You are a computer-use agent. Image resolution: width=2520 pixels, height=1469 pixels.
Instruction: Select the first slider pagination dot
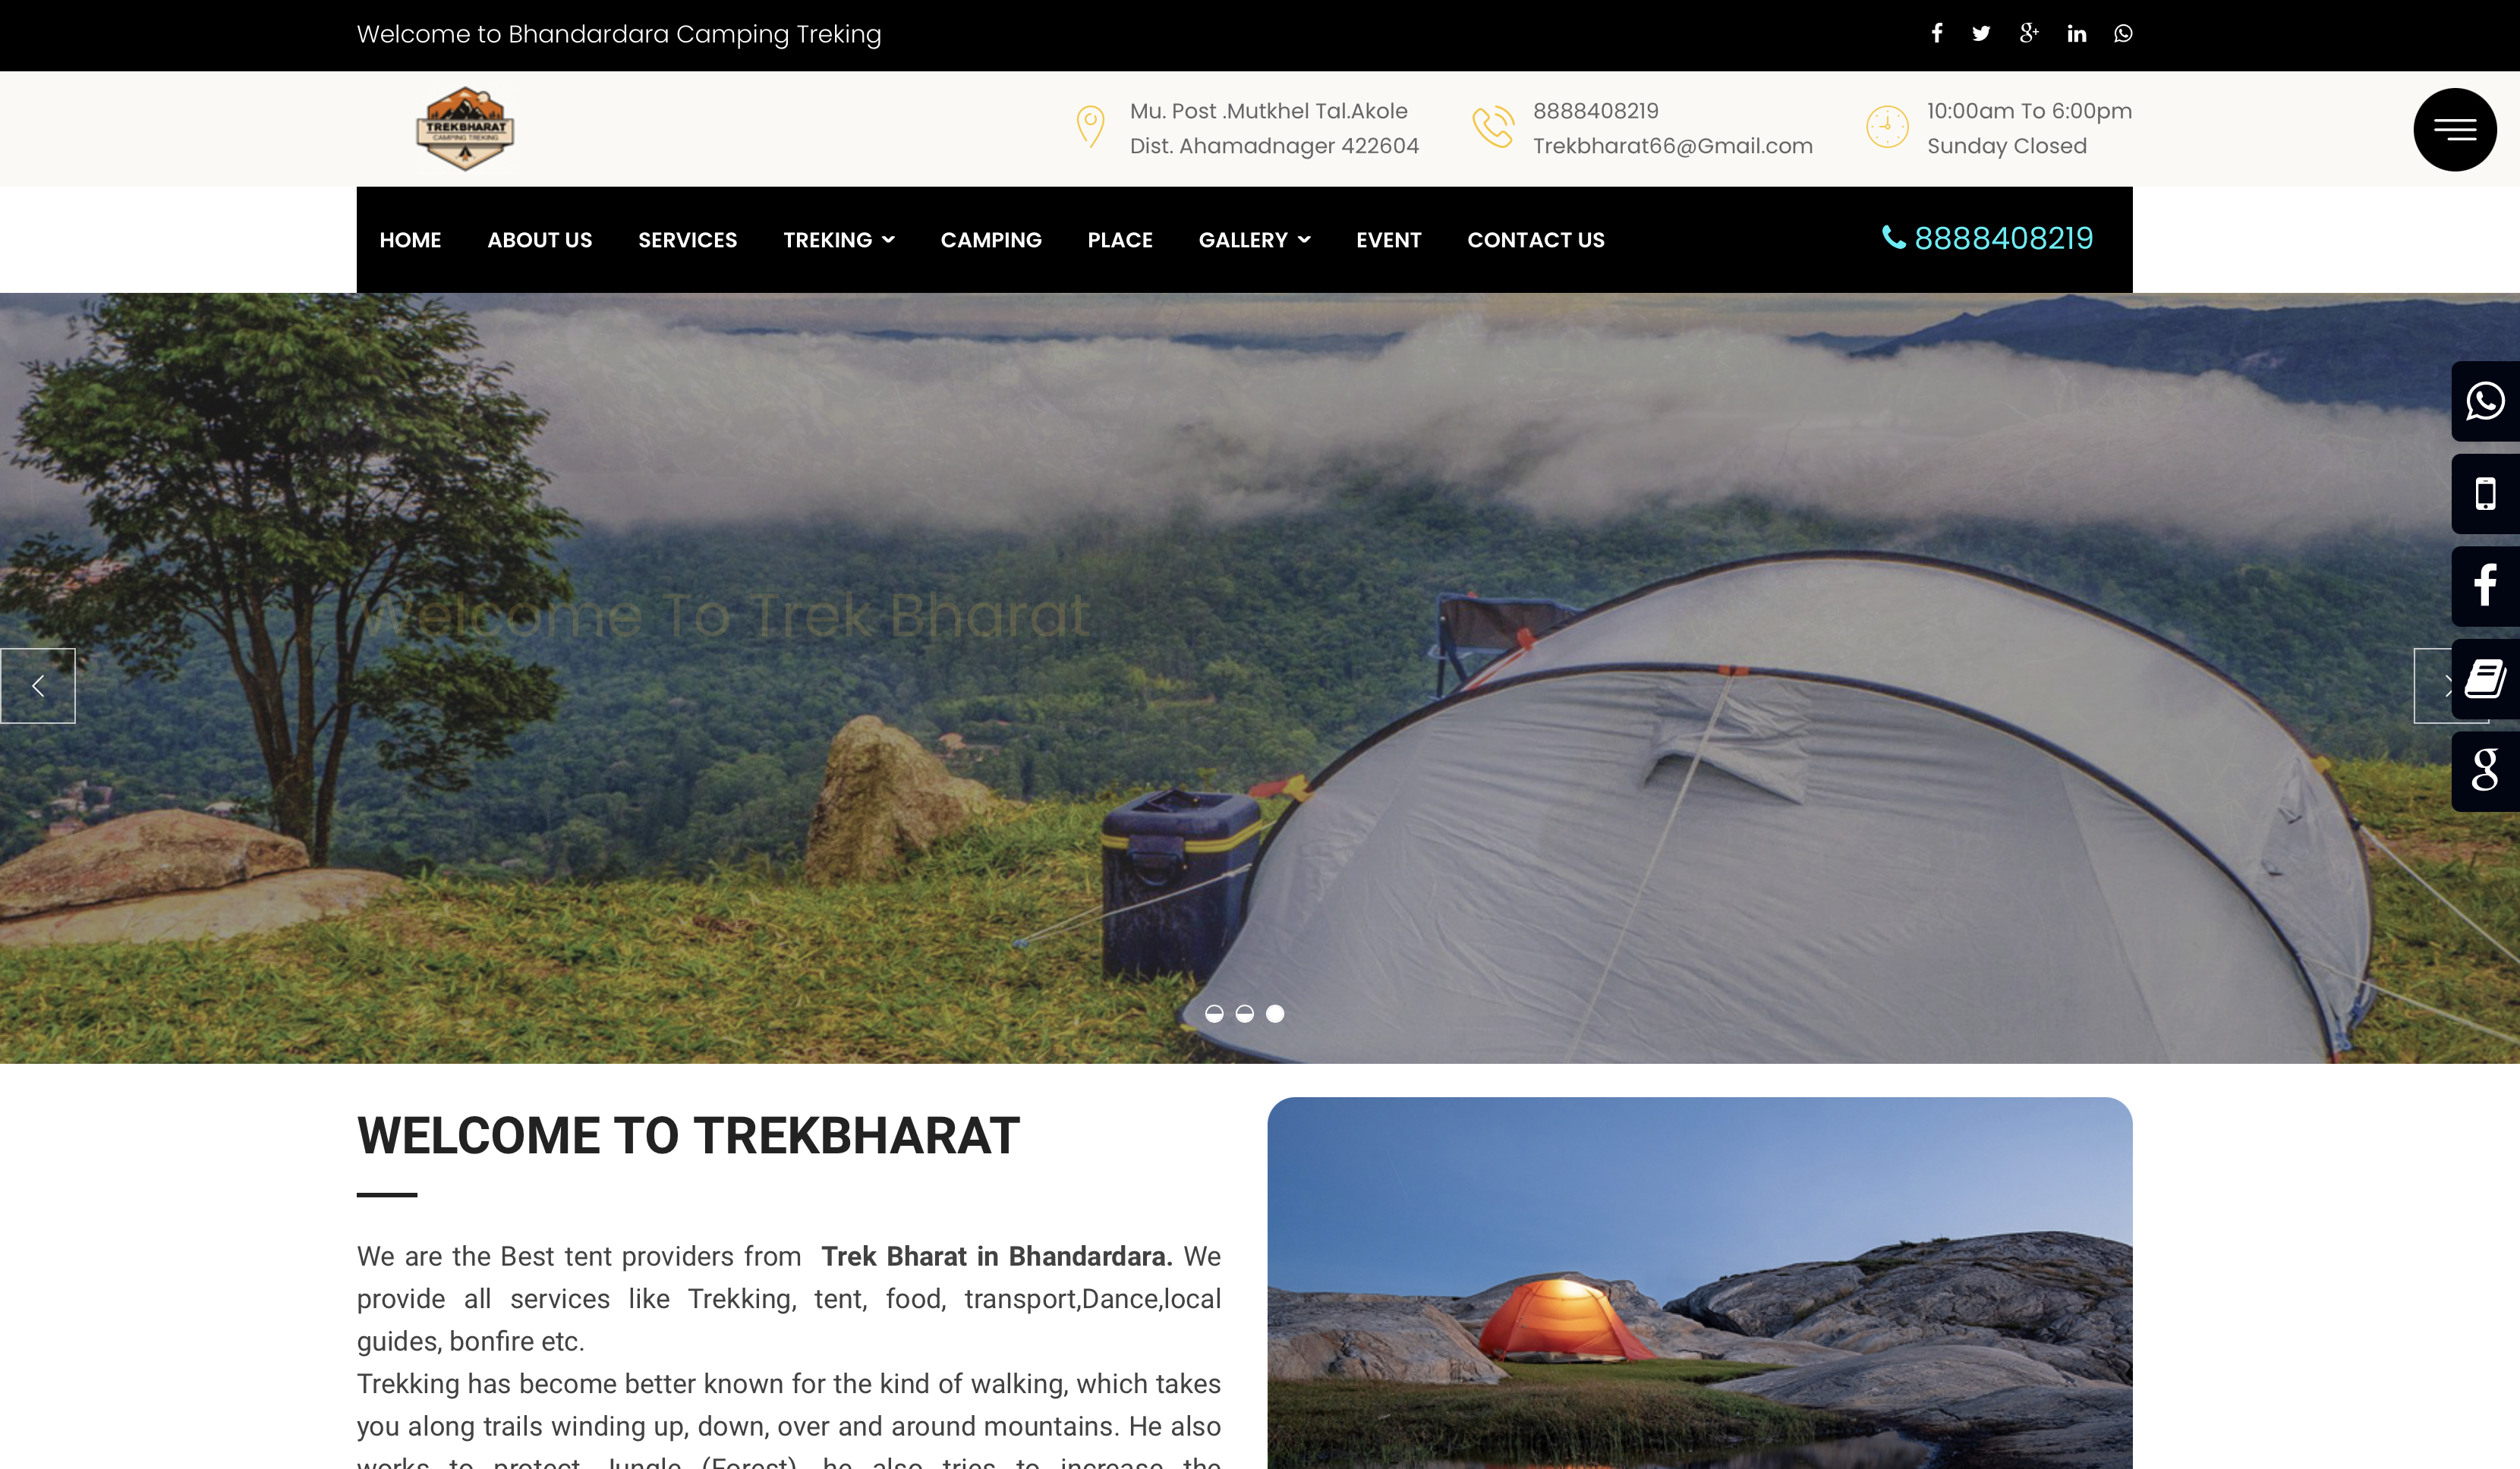tap(1214, 1013)
